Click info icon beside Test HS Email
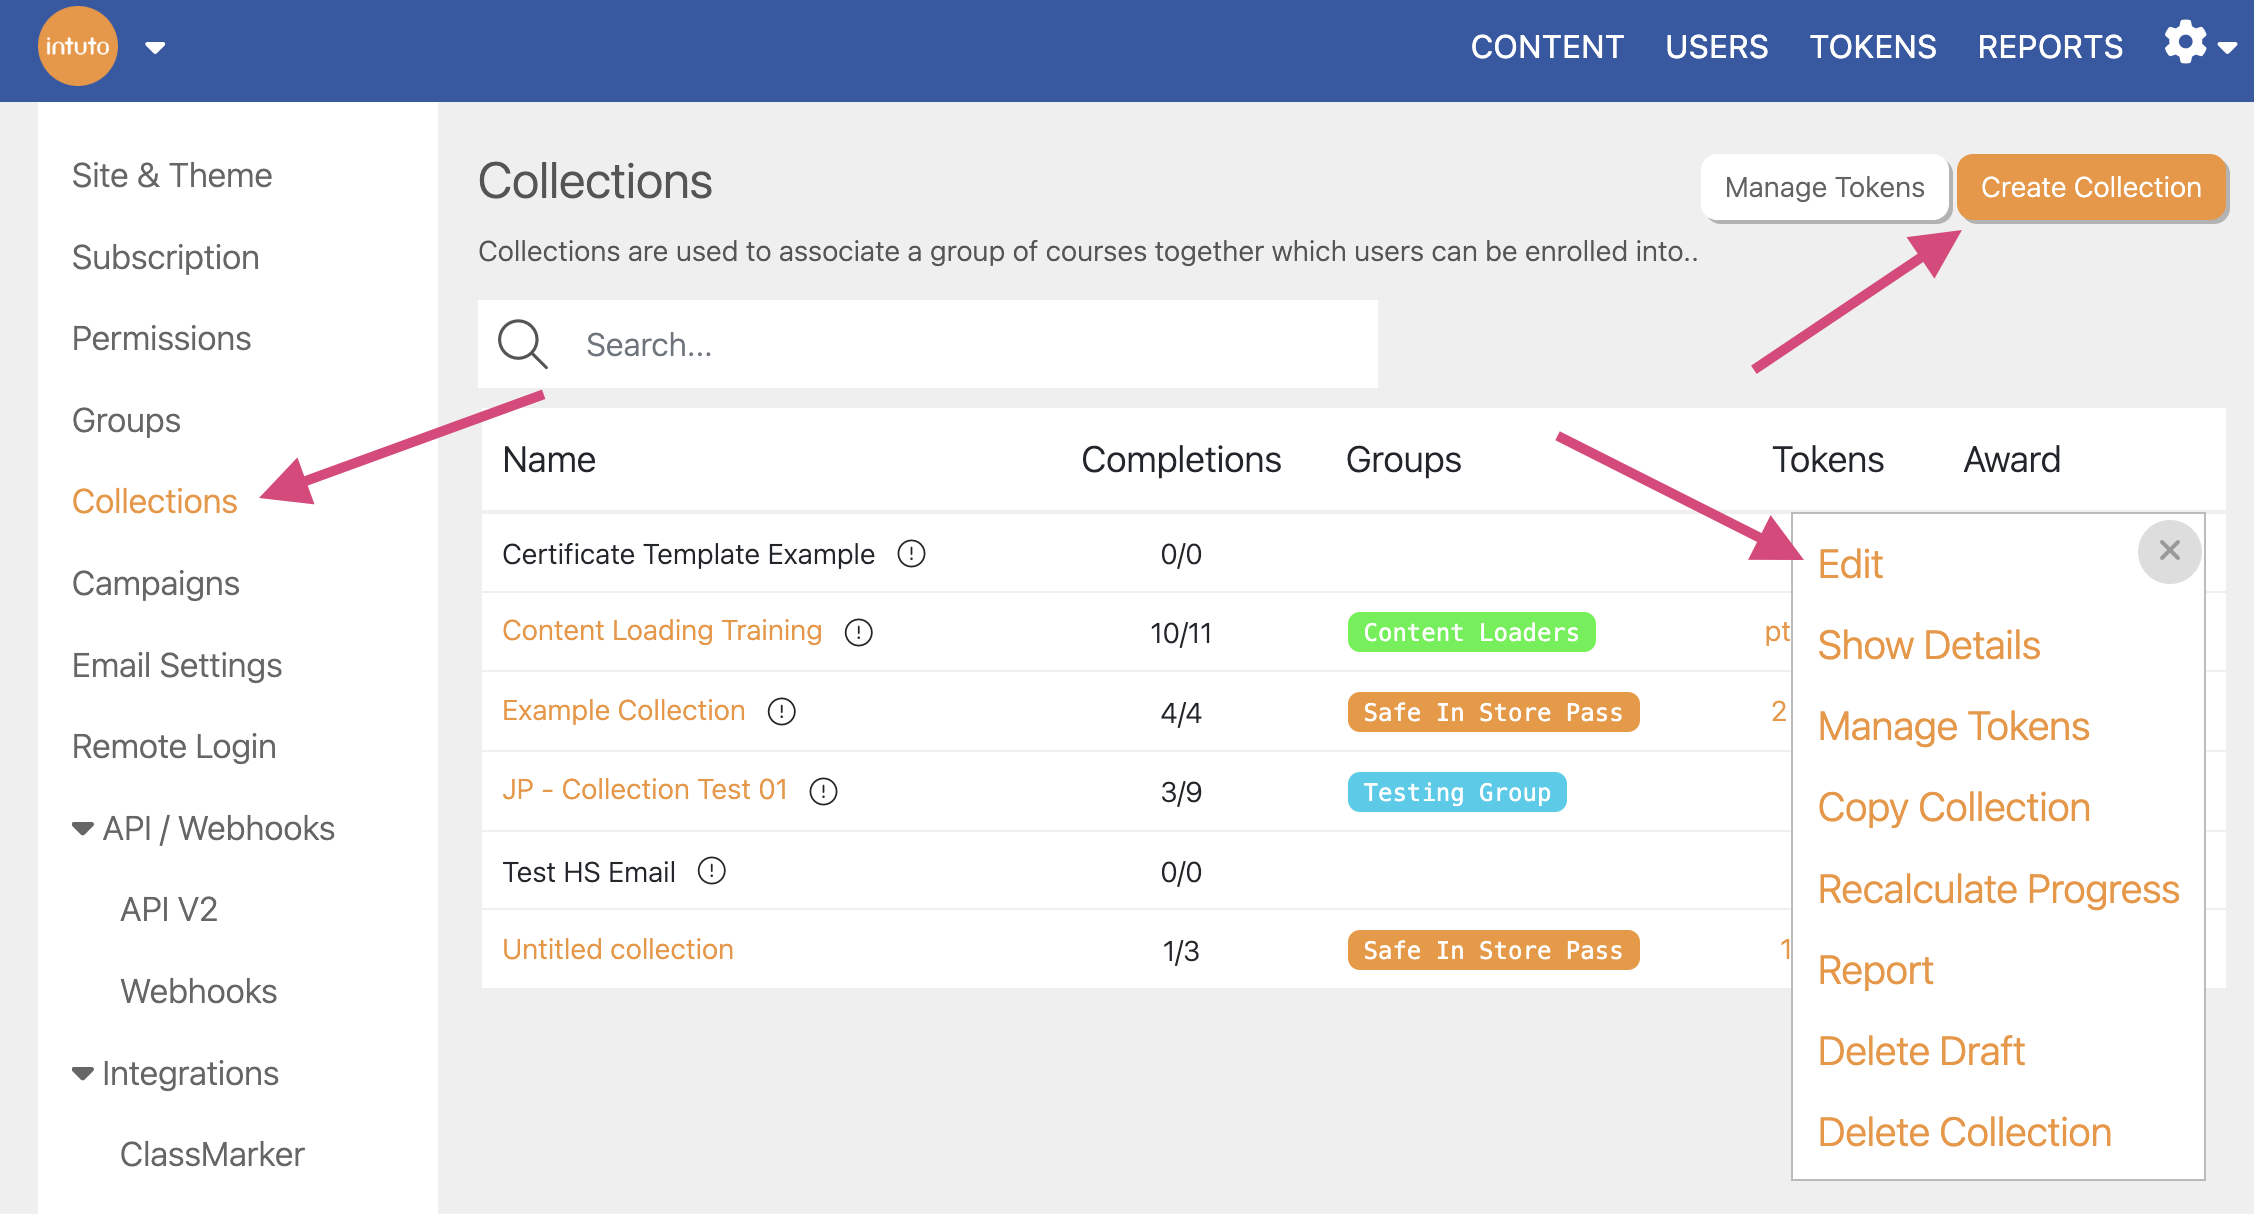This screenshot has height=1214, width=2254. (x=711, y=871)
